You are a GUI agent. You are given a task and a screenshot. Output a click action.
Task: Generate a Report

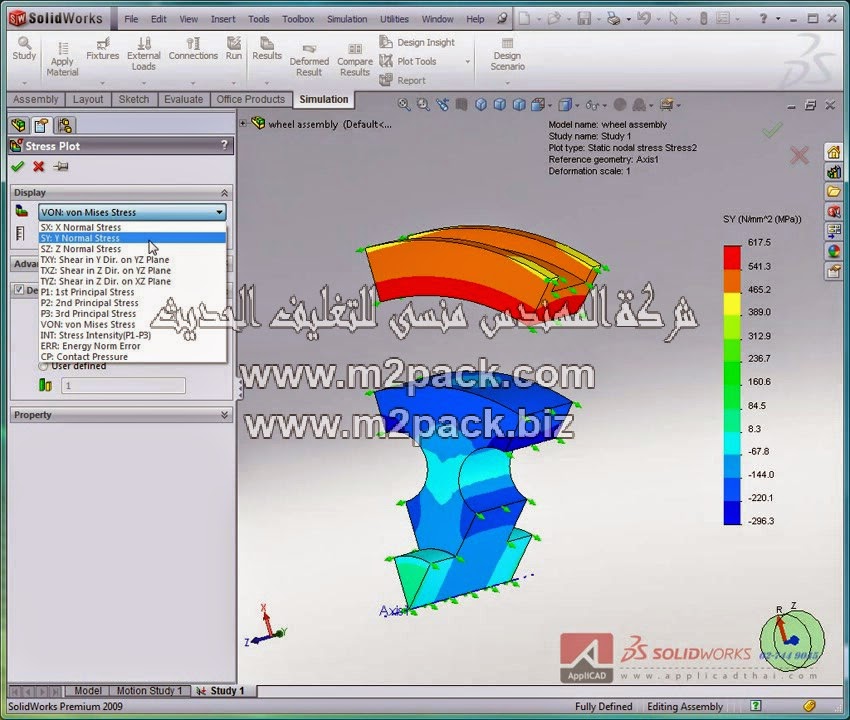click(403, 80)
